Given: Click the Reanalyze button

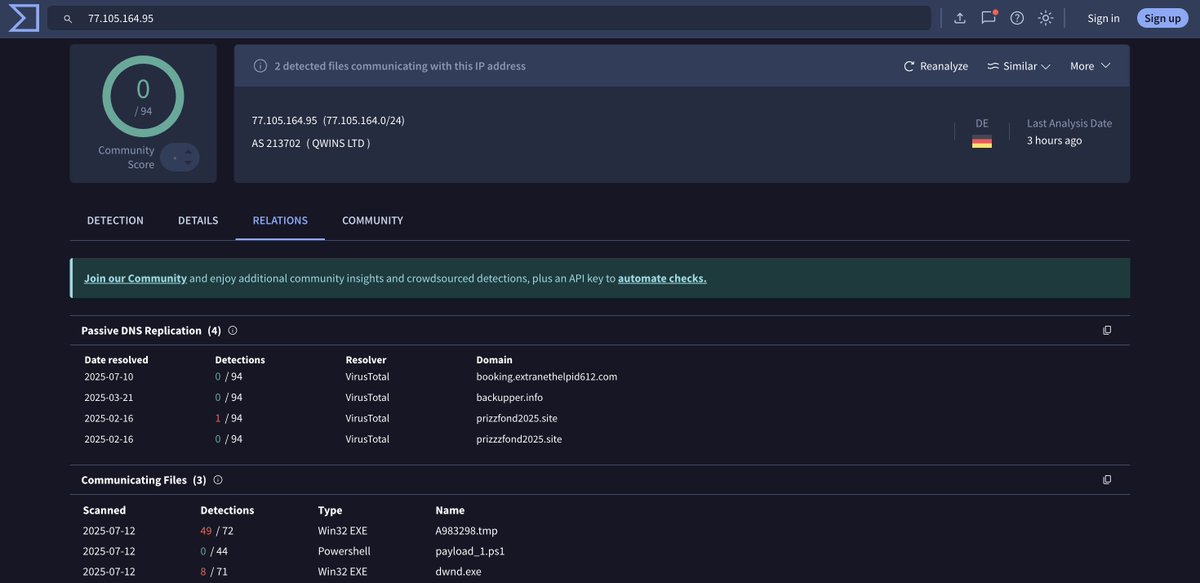Looking at the screenshot, I should (x=936, y=66).
